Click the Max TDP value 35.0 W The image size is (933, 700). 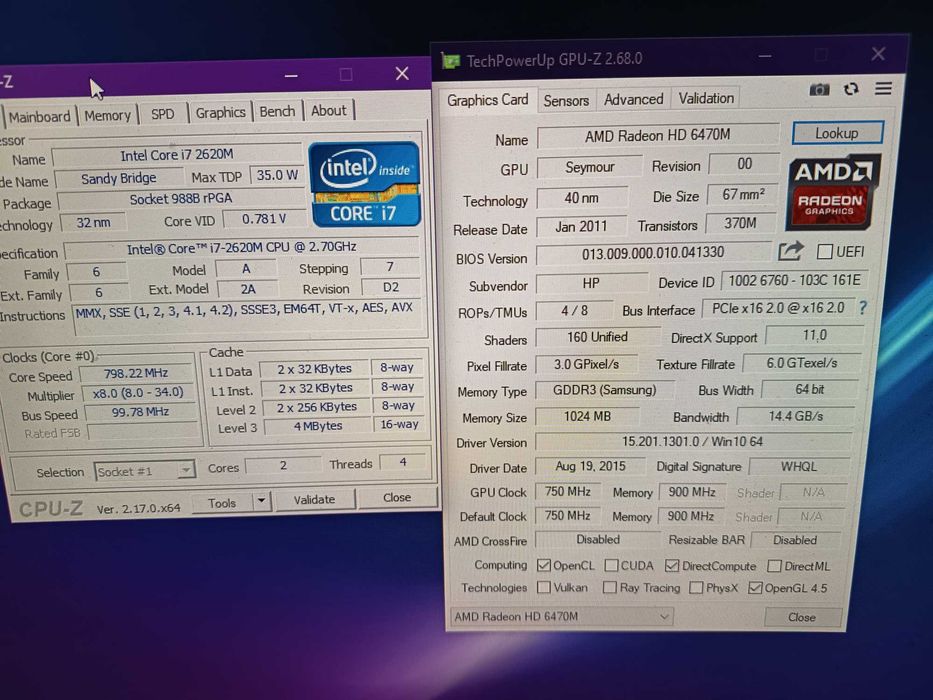(276, 176)
